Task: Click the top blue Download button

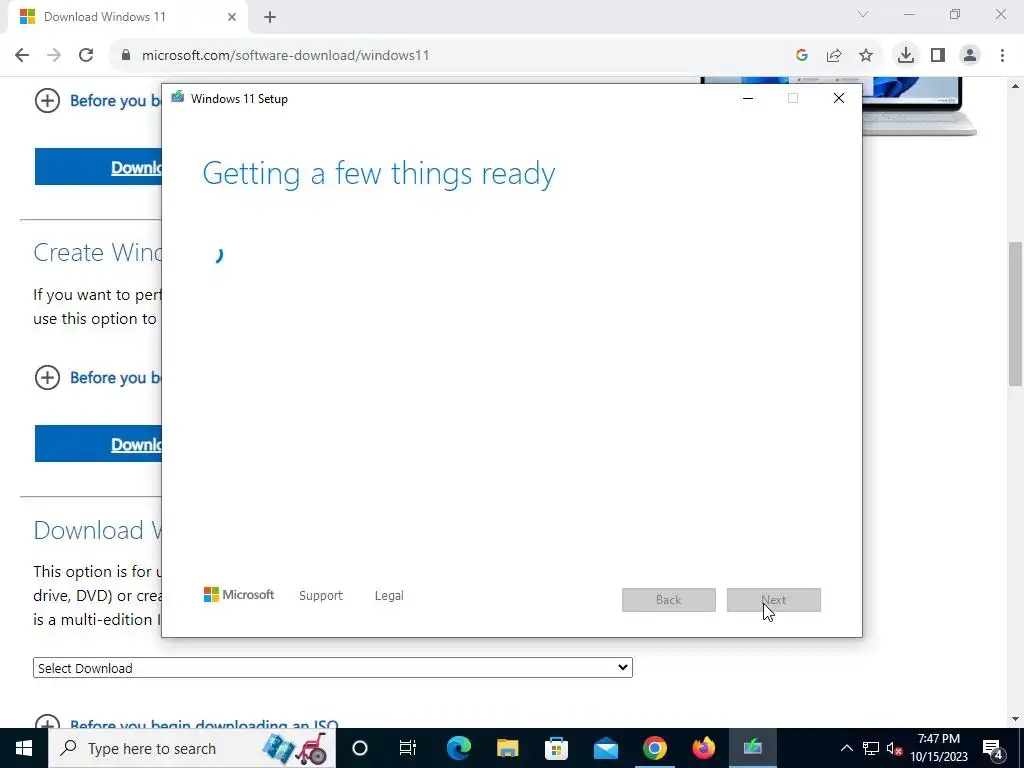Action: (98, 167)
